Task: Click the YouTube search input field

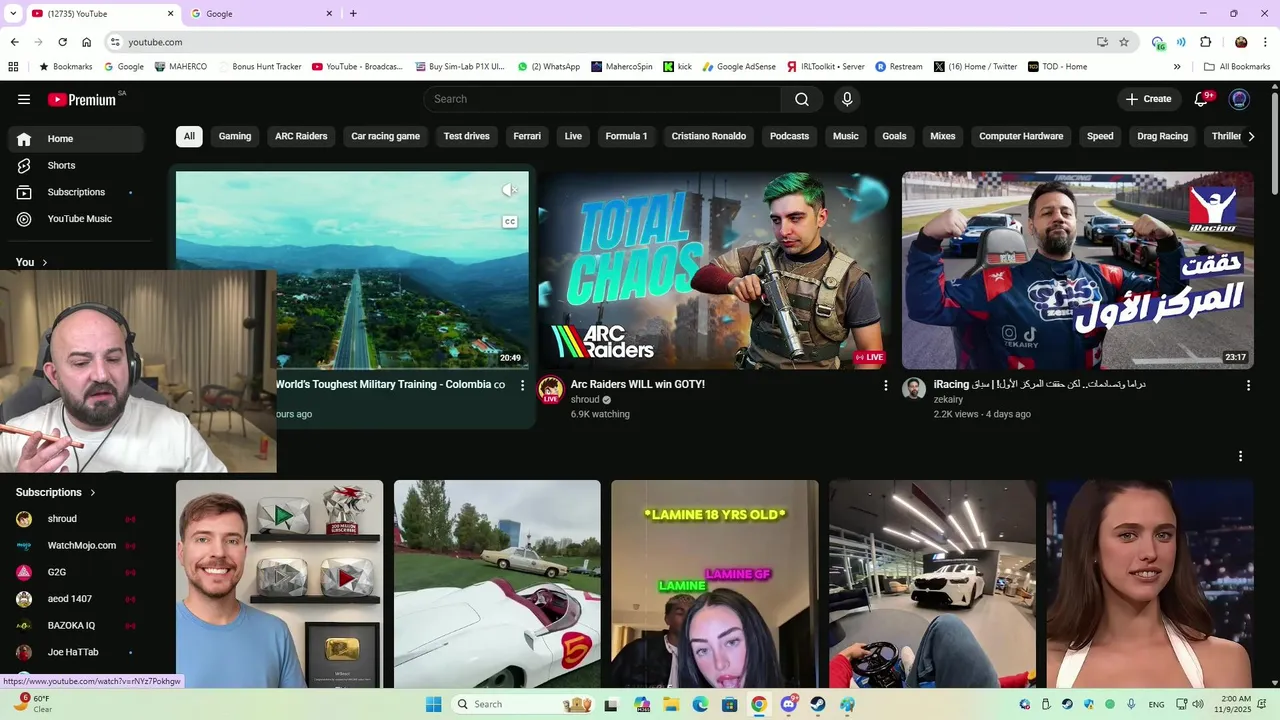Action: [603, 99]
